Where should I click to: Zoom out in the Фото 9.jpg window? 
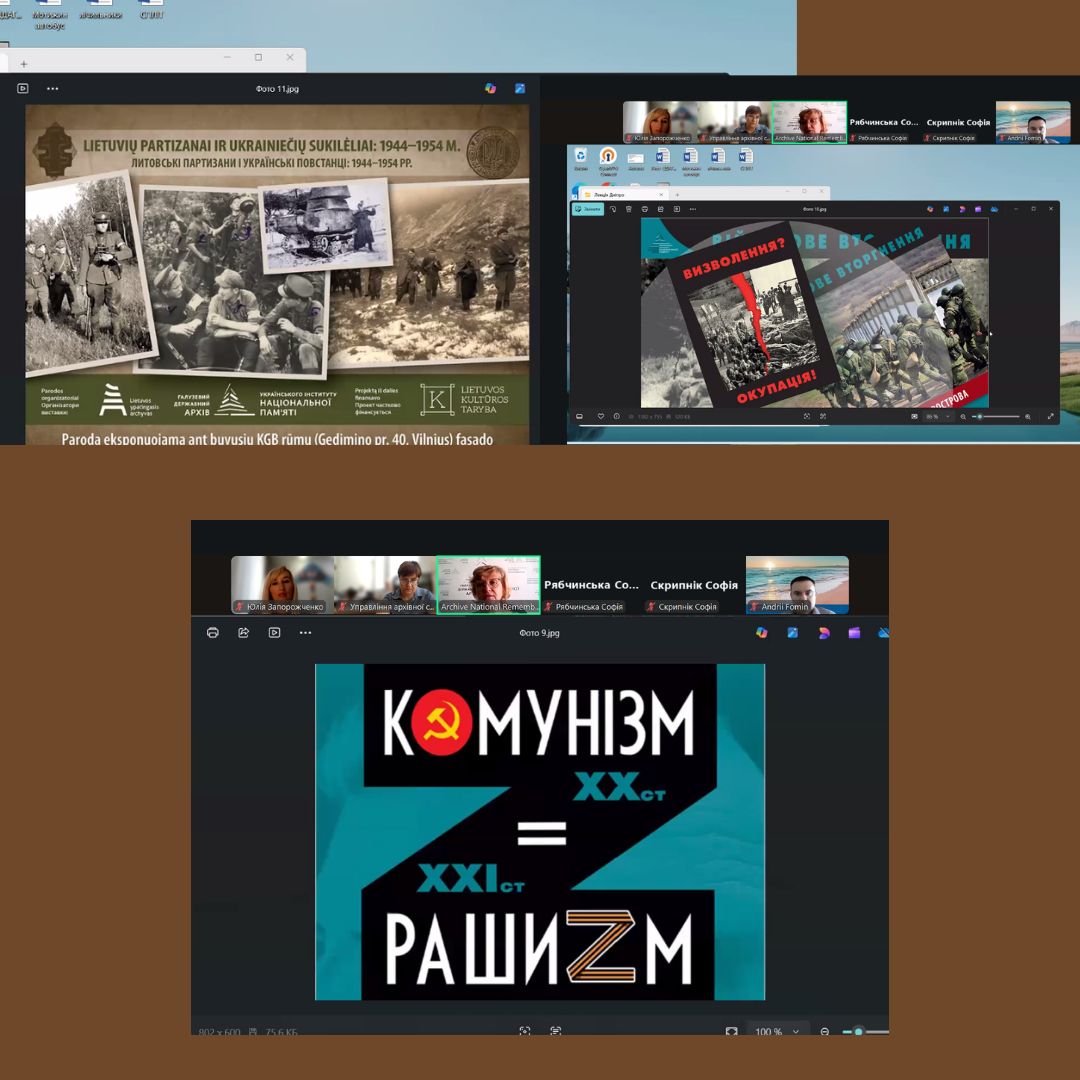point(824,1032)
